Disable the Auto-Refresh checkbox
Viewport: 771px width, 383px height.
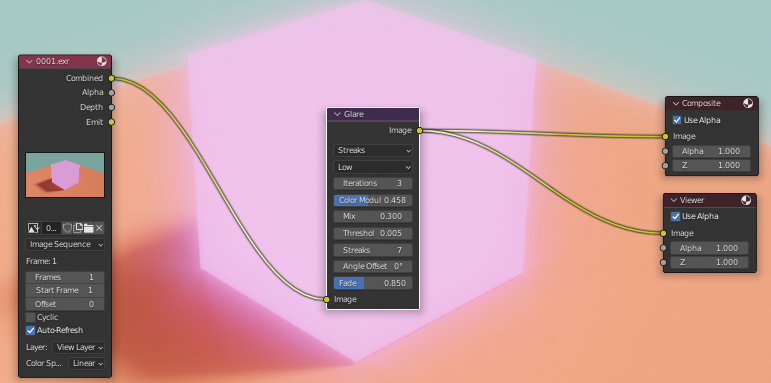pyautogui.click(x=30, y=330)
